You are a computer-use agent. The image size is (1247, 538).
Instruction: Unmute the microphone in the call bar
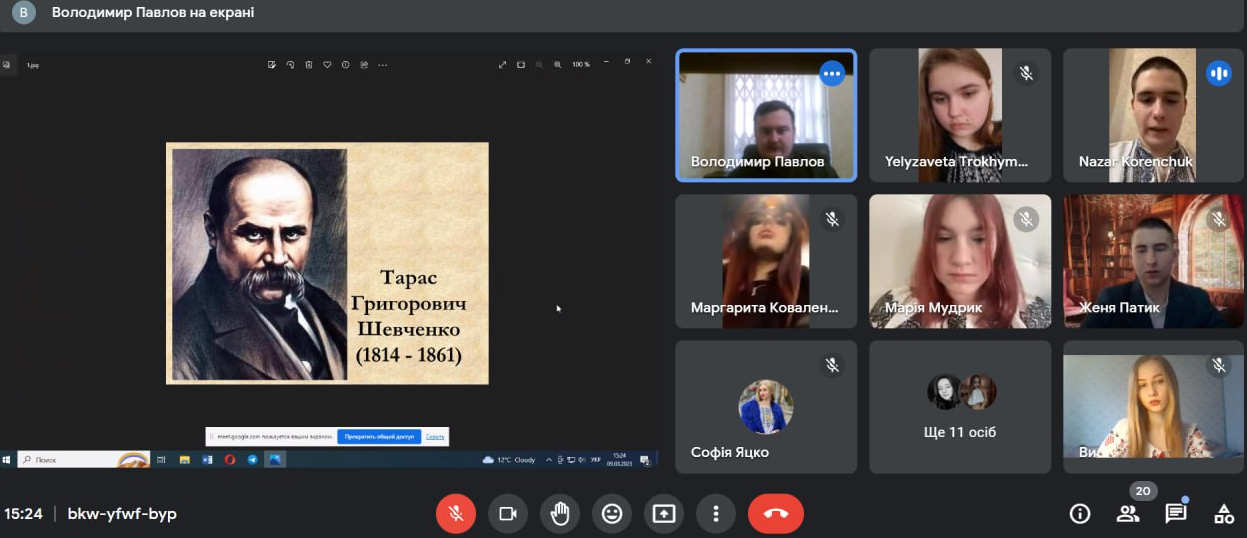[x=456, y=514]
